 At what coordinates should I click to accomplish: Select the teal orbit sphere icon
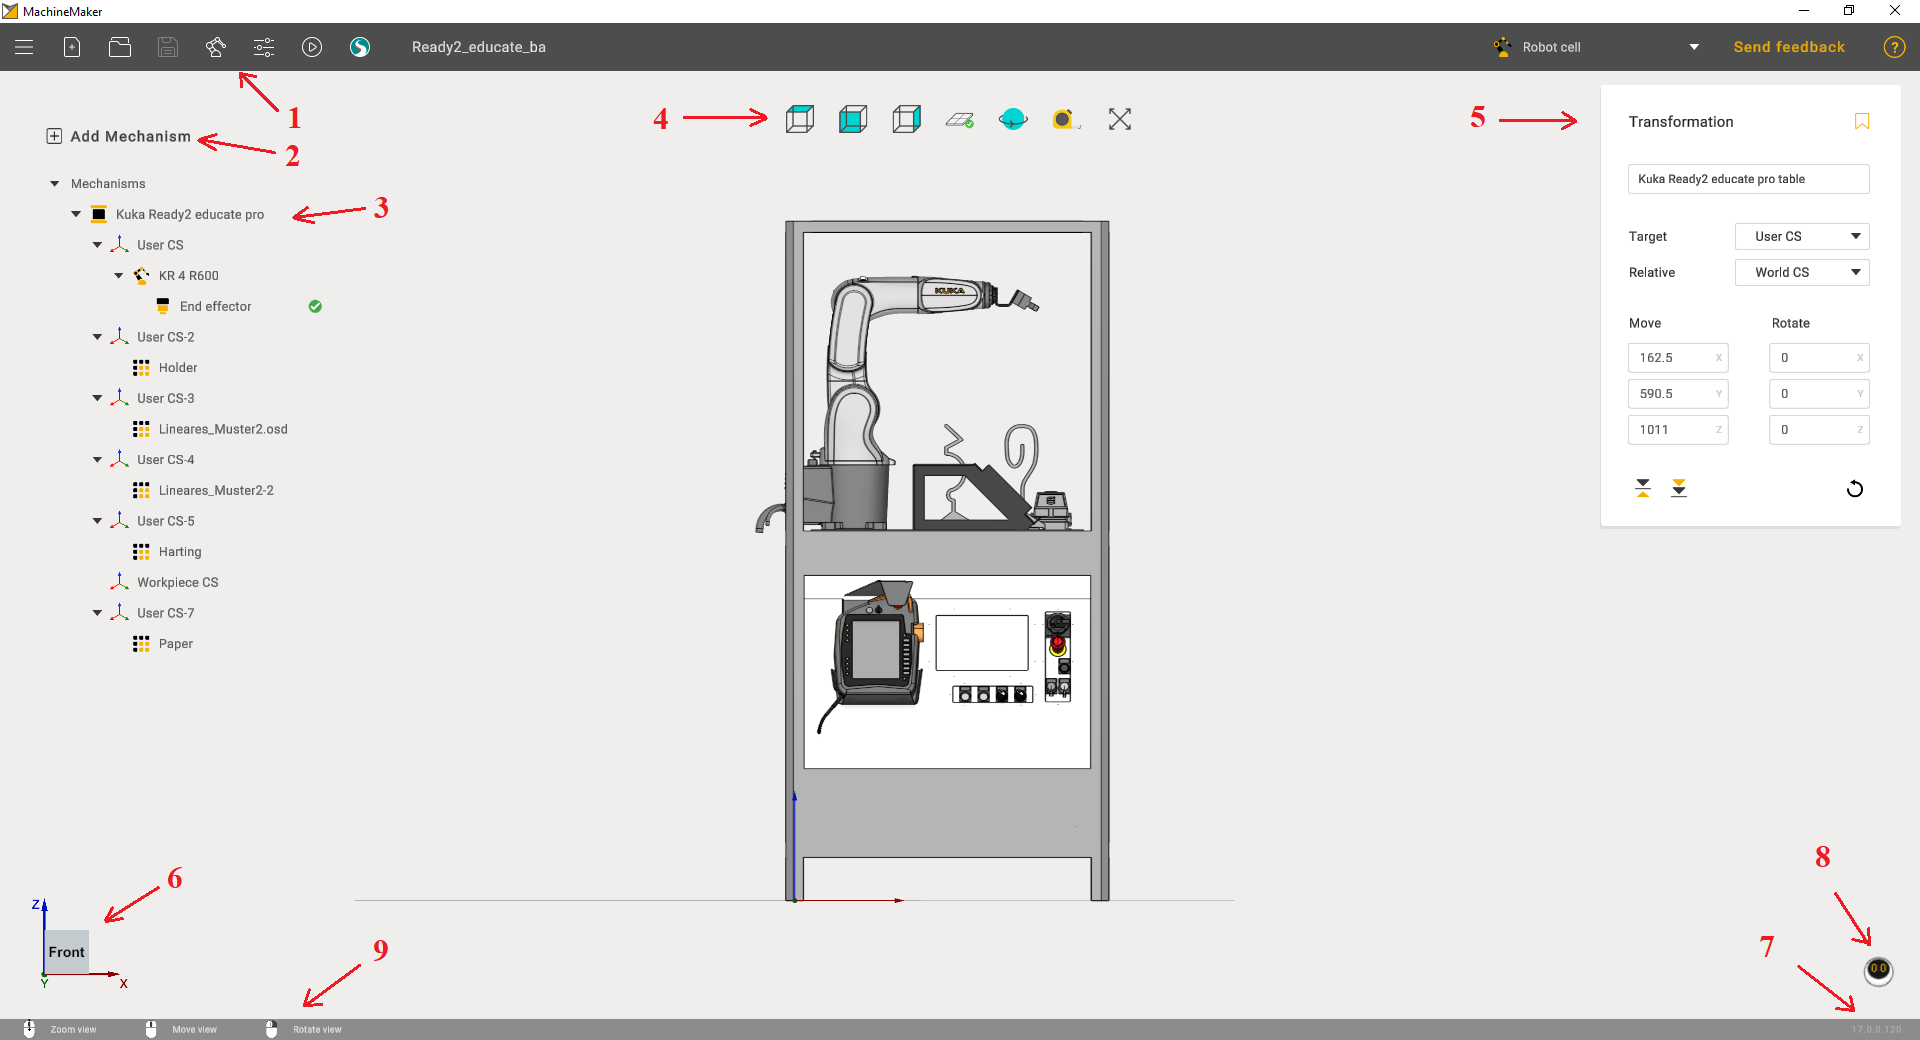1013,120
